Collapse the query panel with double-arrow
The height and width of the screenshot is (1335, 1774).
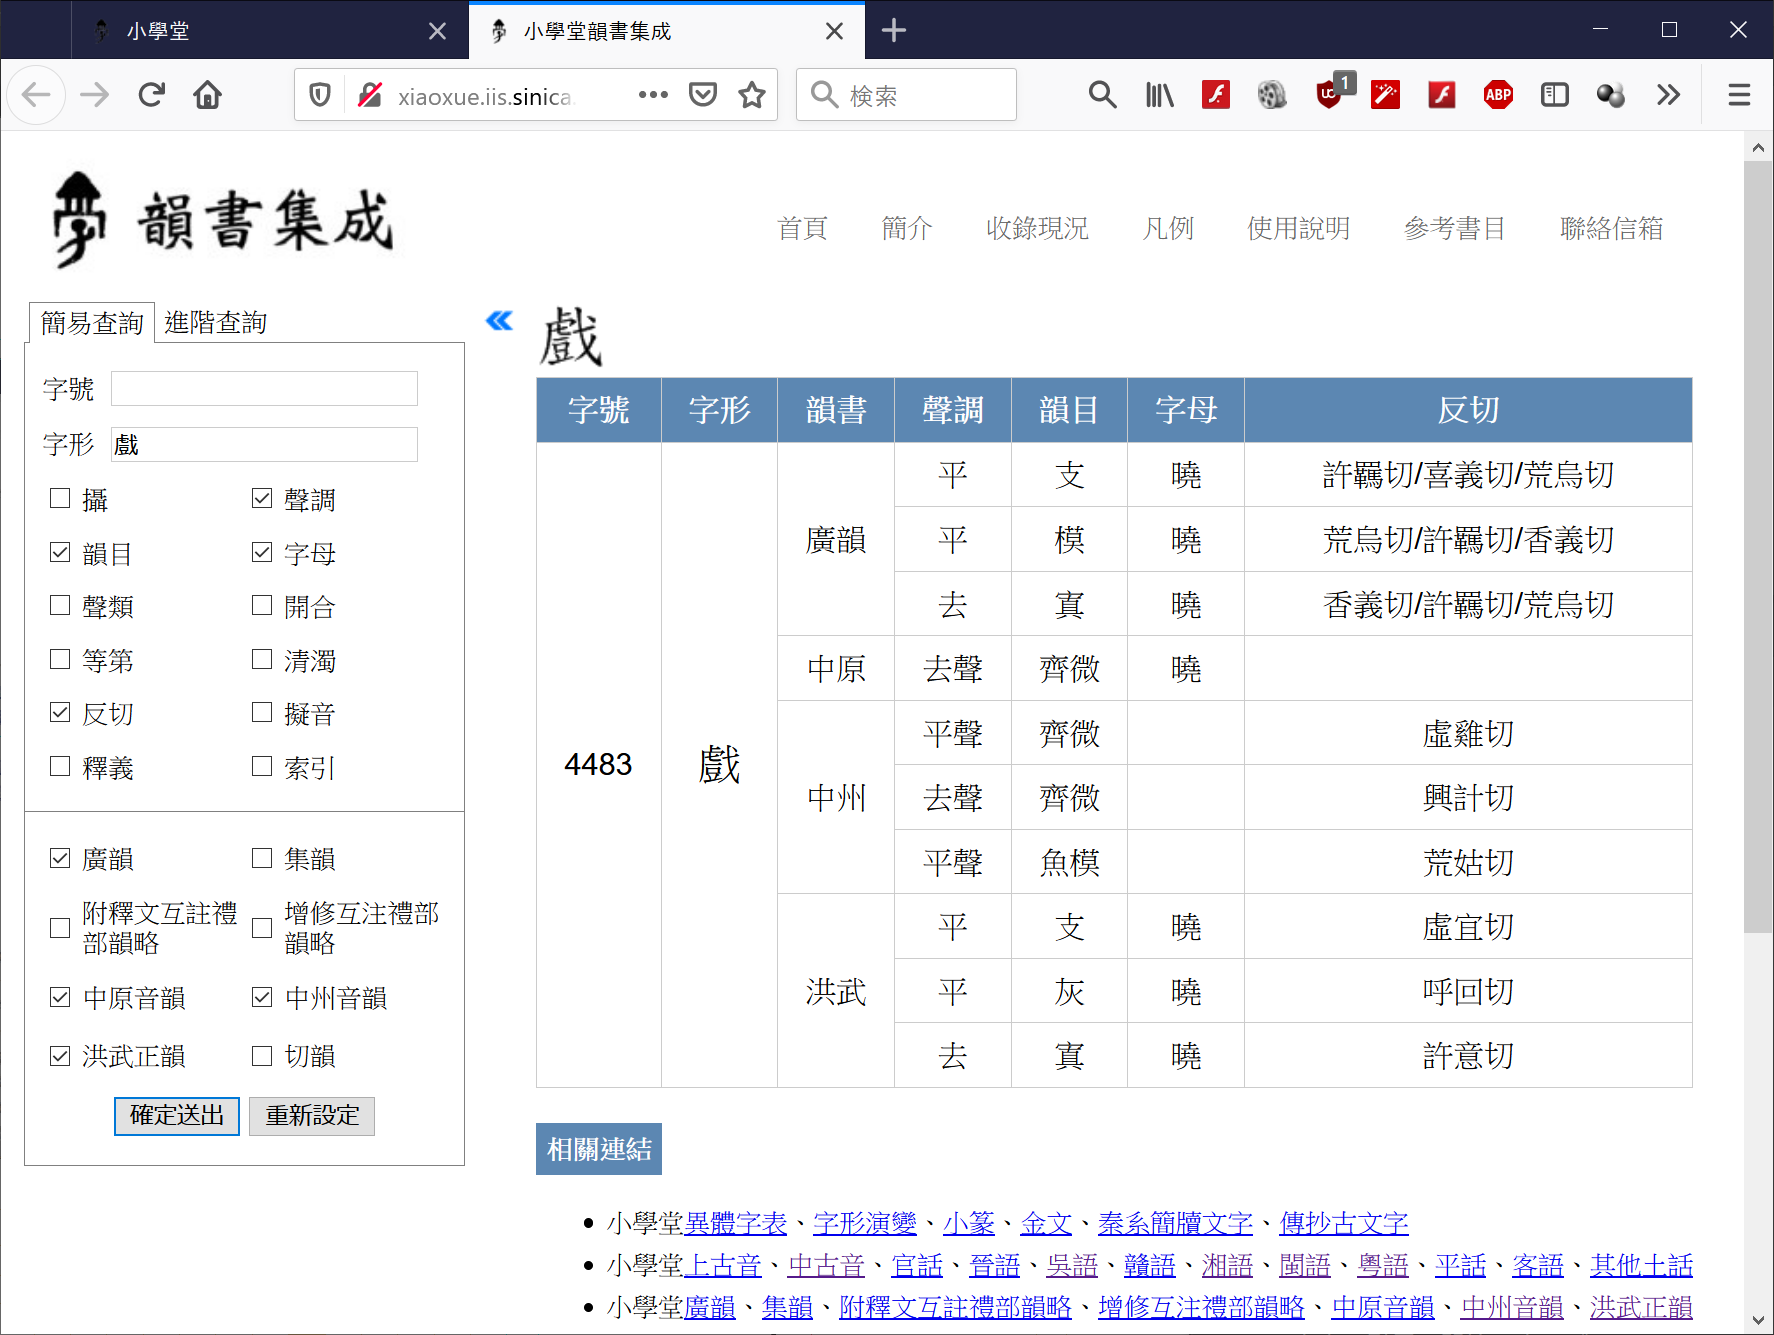(x=499, y=321)
